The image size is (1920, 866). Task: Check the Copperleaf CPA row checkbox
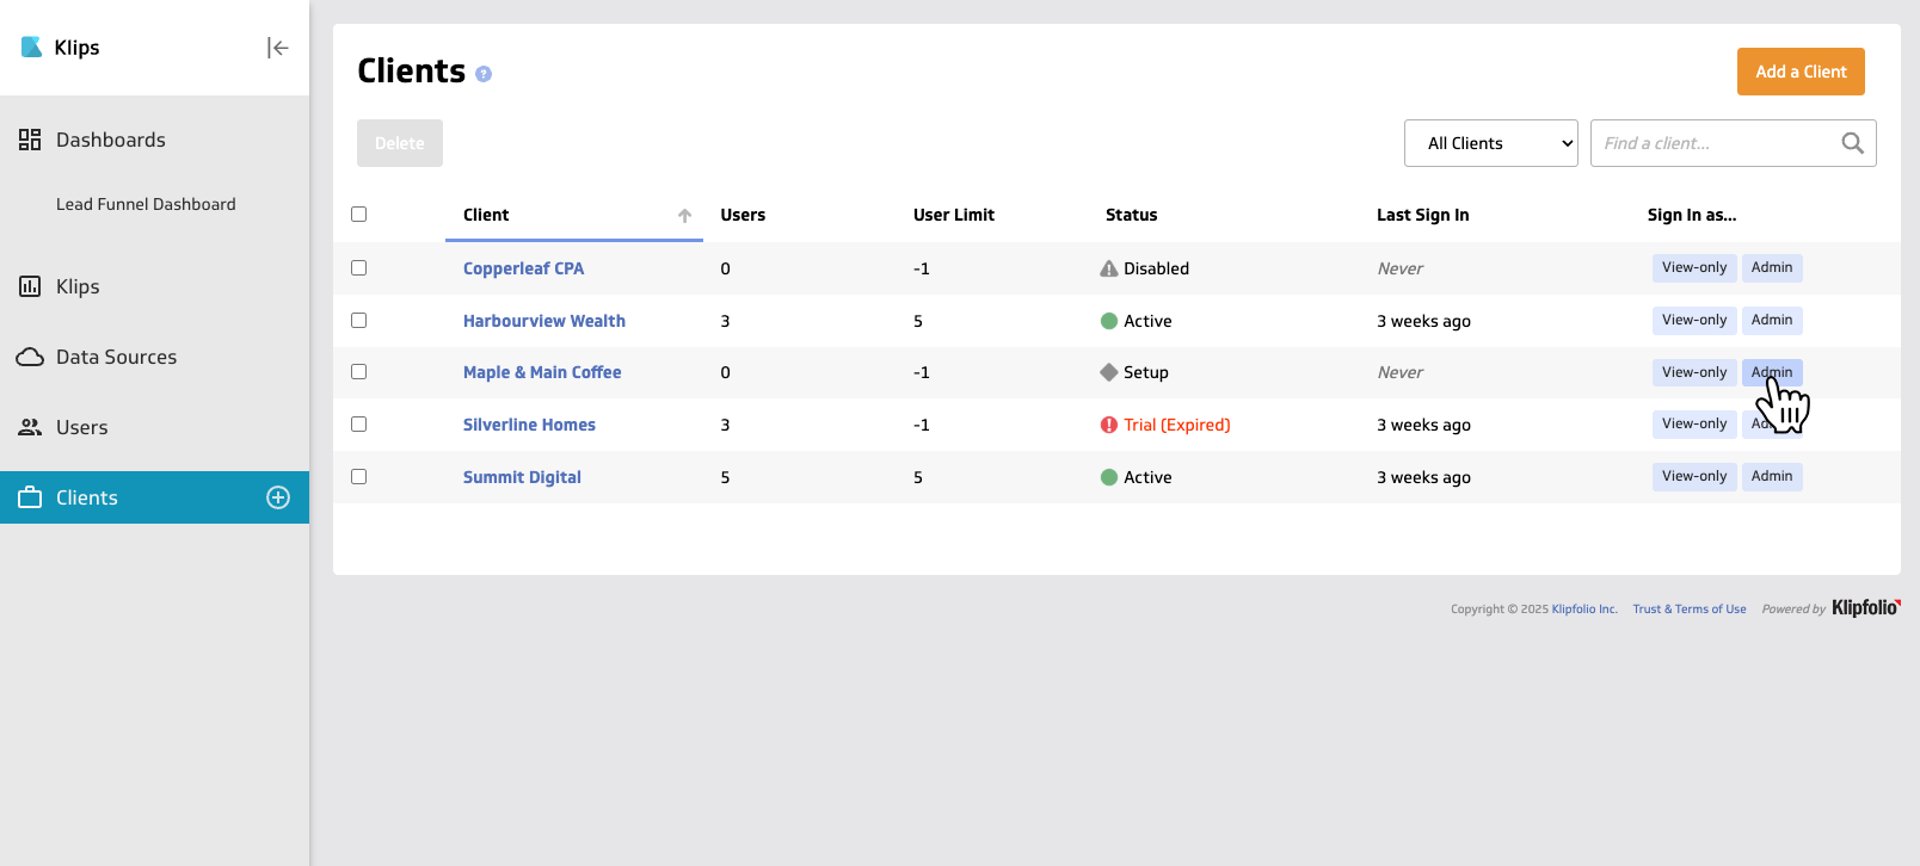[x=359, y=268]
